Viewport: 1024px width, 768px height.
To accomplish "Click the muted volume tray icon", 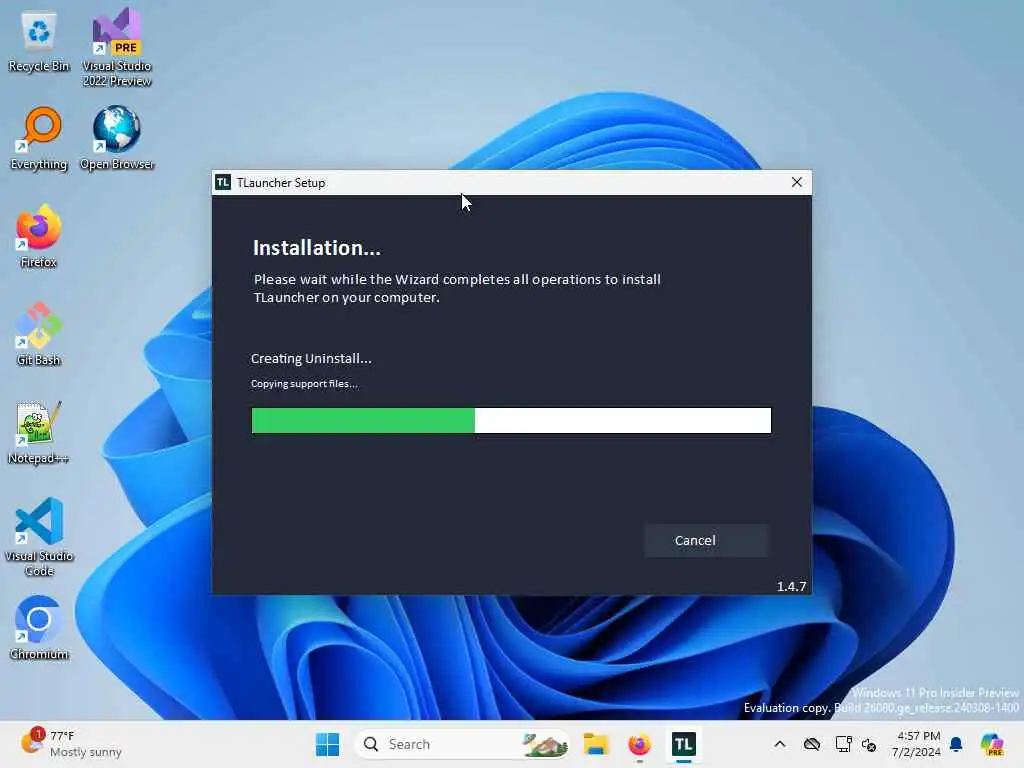I will click(869, 744).
